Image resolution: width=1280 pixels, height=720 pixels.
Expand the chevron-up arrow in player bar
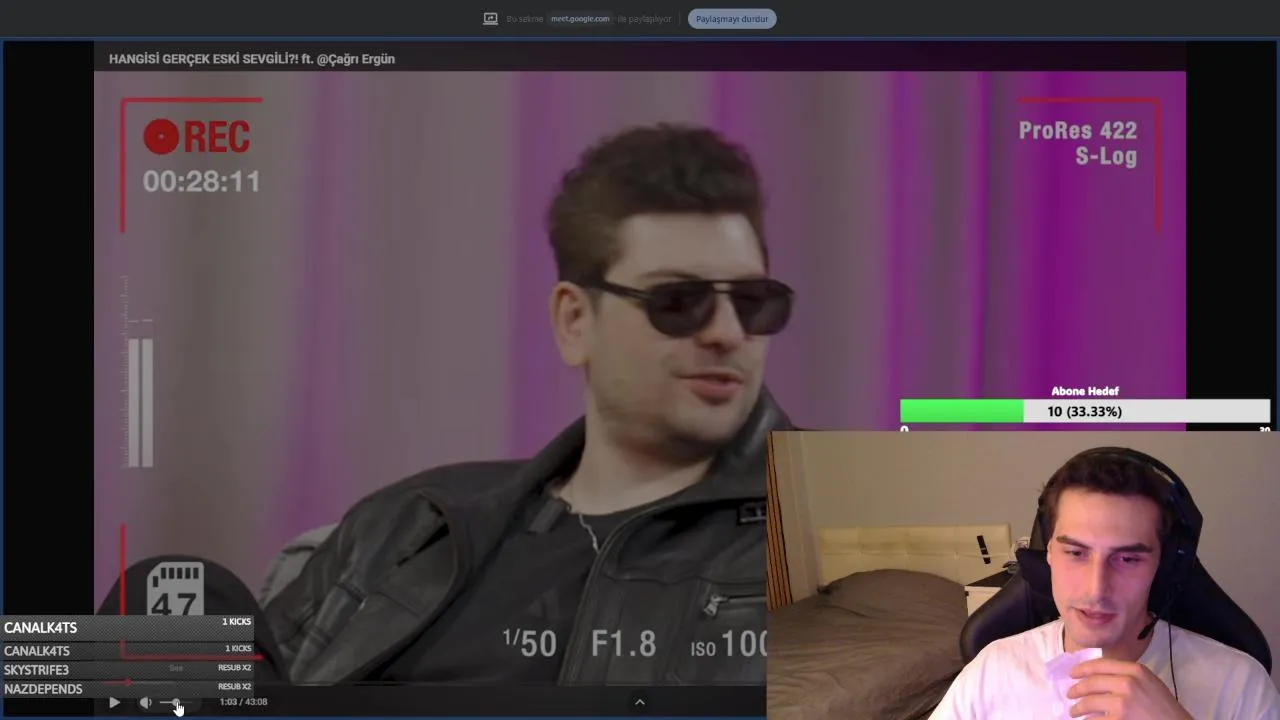click(x=640, y=702)
